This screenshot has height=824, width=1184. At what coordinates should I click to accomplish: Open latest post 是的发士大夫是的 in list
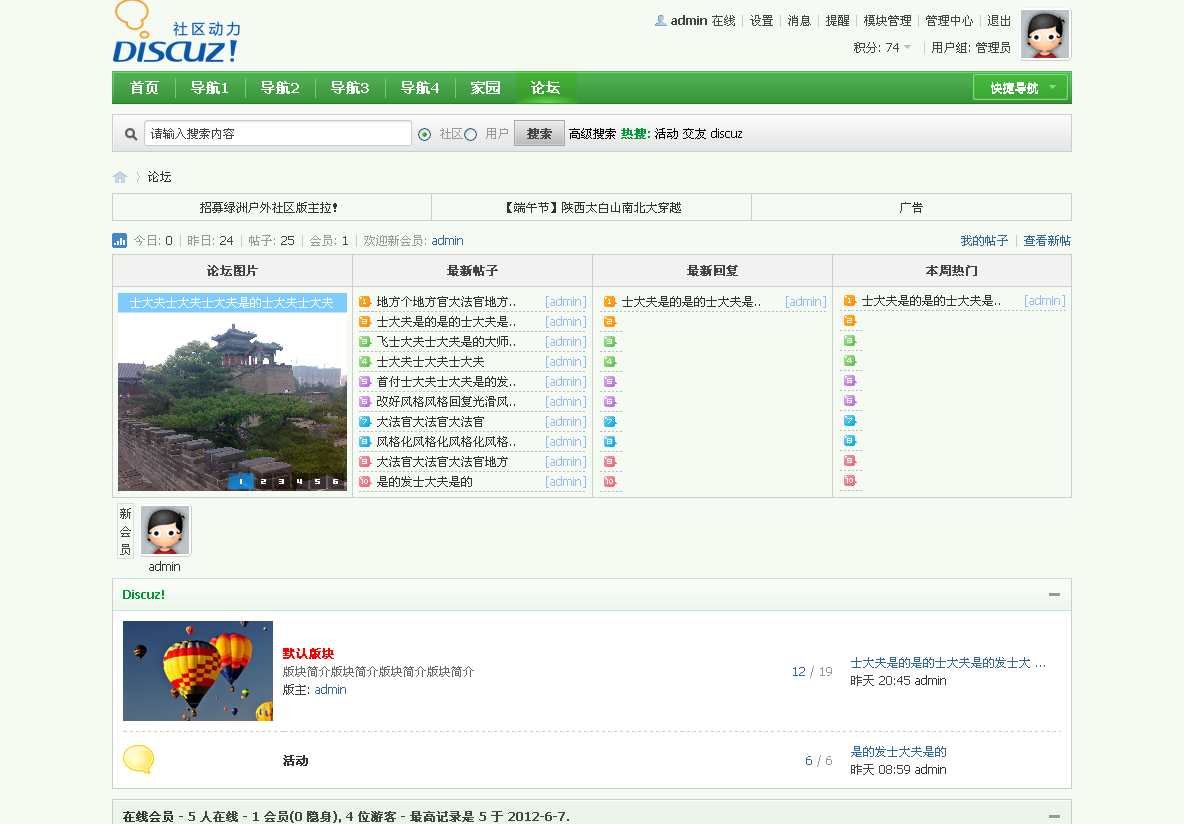click(x=424, y=482)
